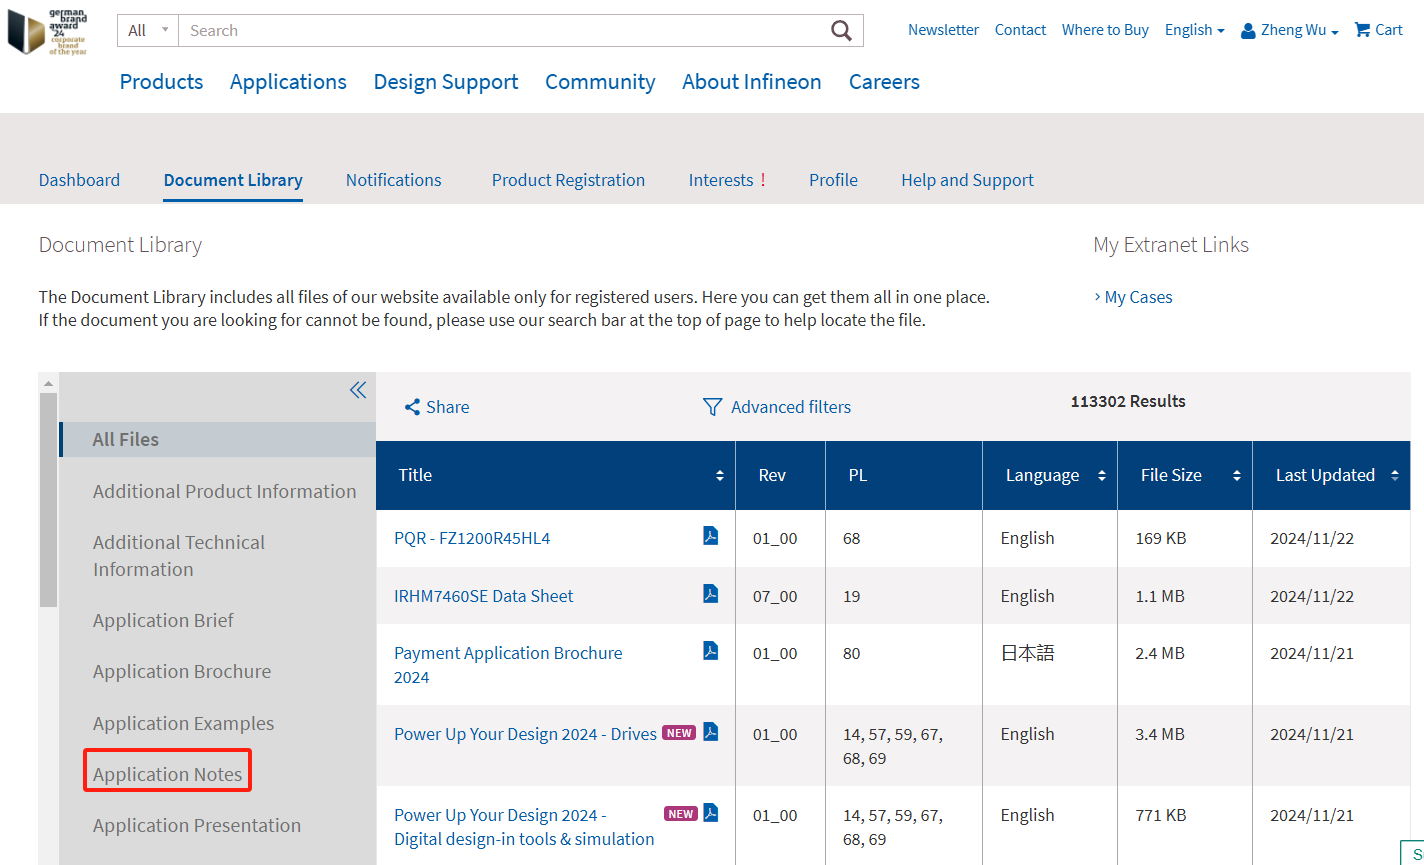Open the shopping Cart icon
The width and height of the screenshot is (1424, 865).
click(1362, 30)
